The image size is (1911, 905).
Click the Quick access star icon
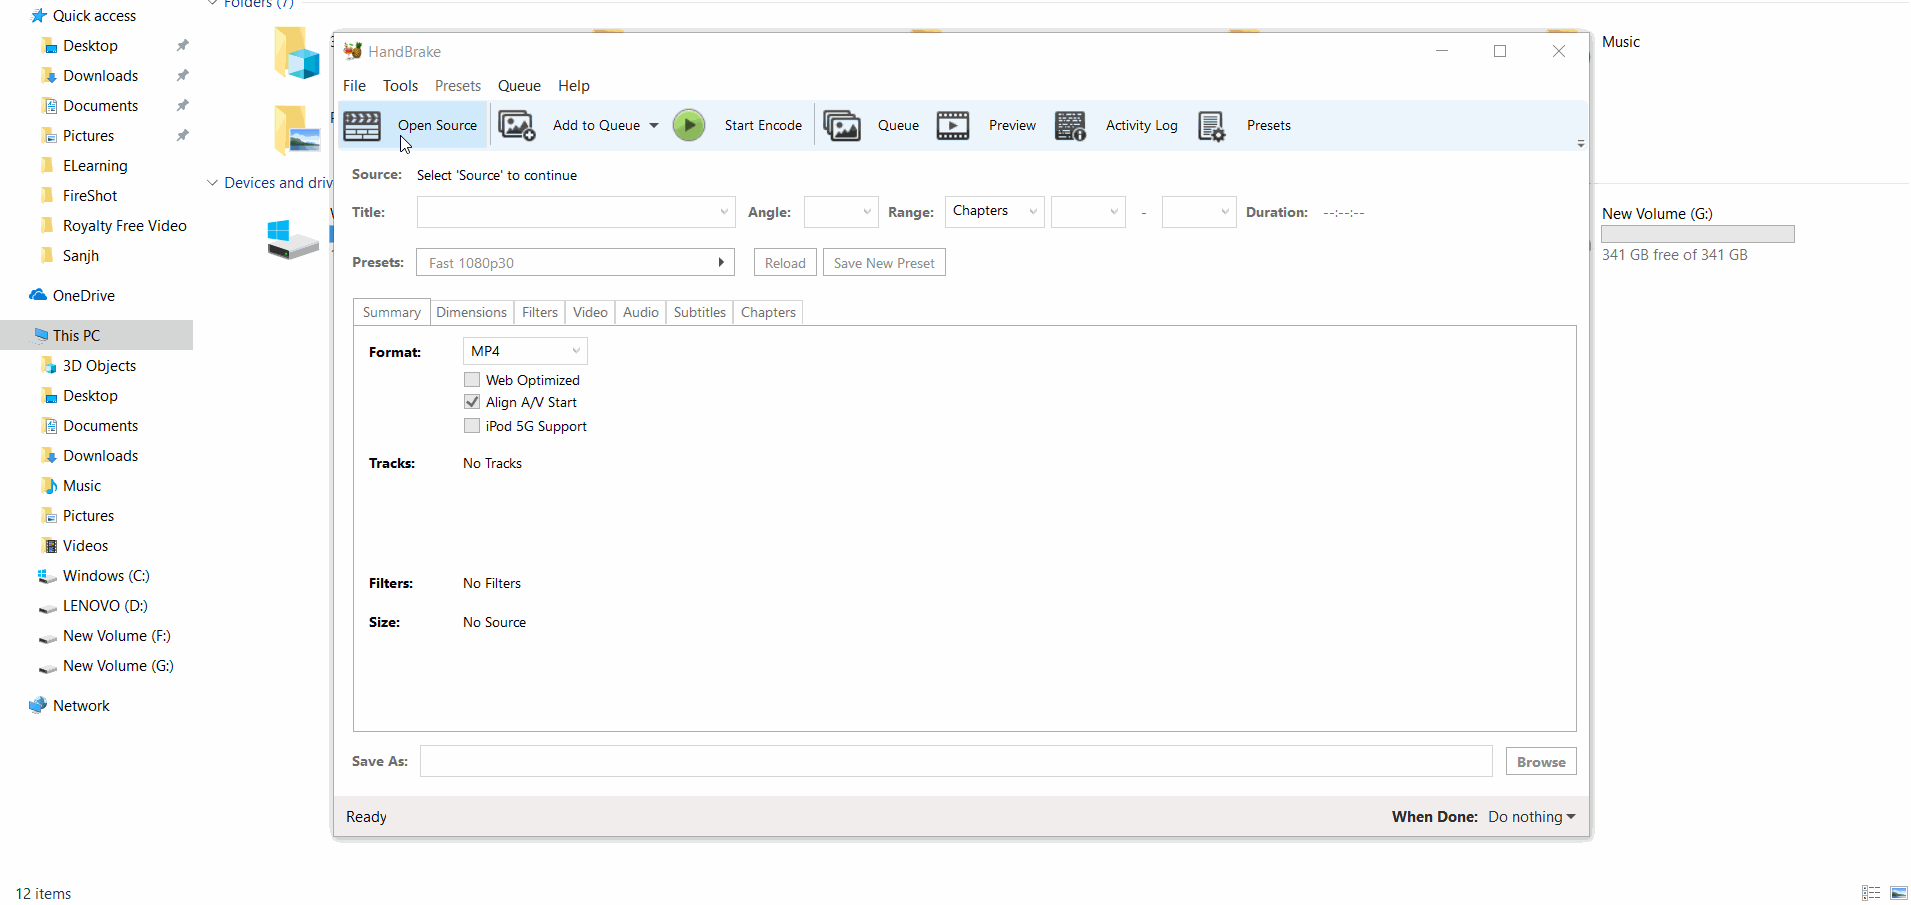pos(39,16)
